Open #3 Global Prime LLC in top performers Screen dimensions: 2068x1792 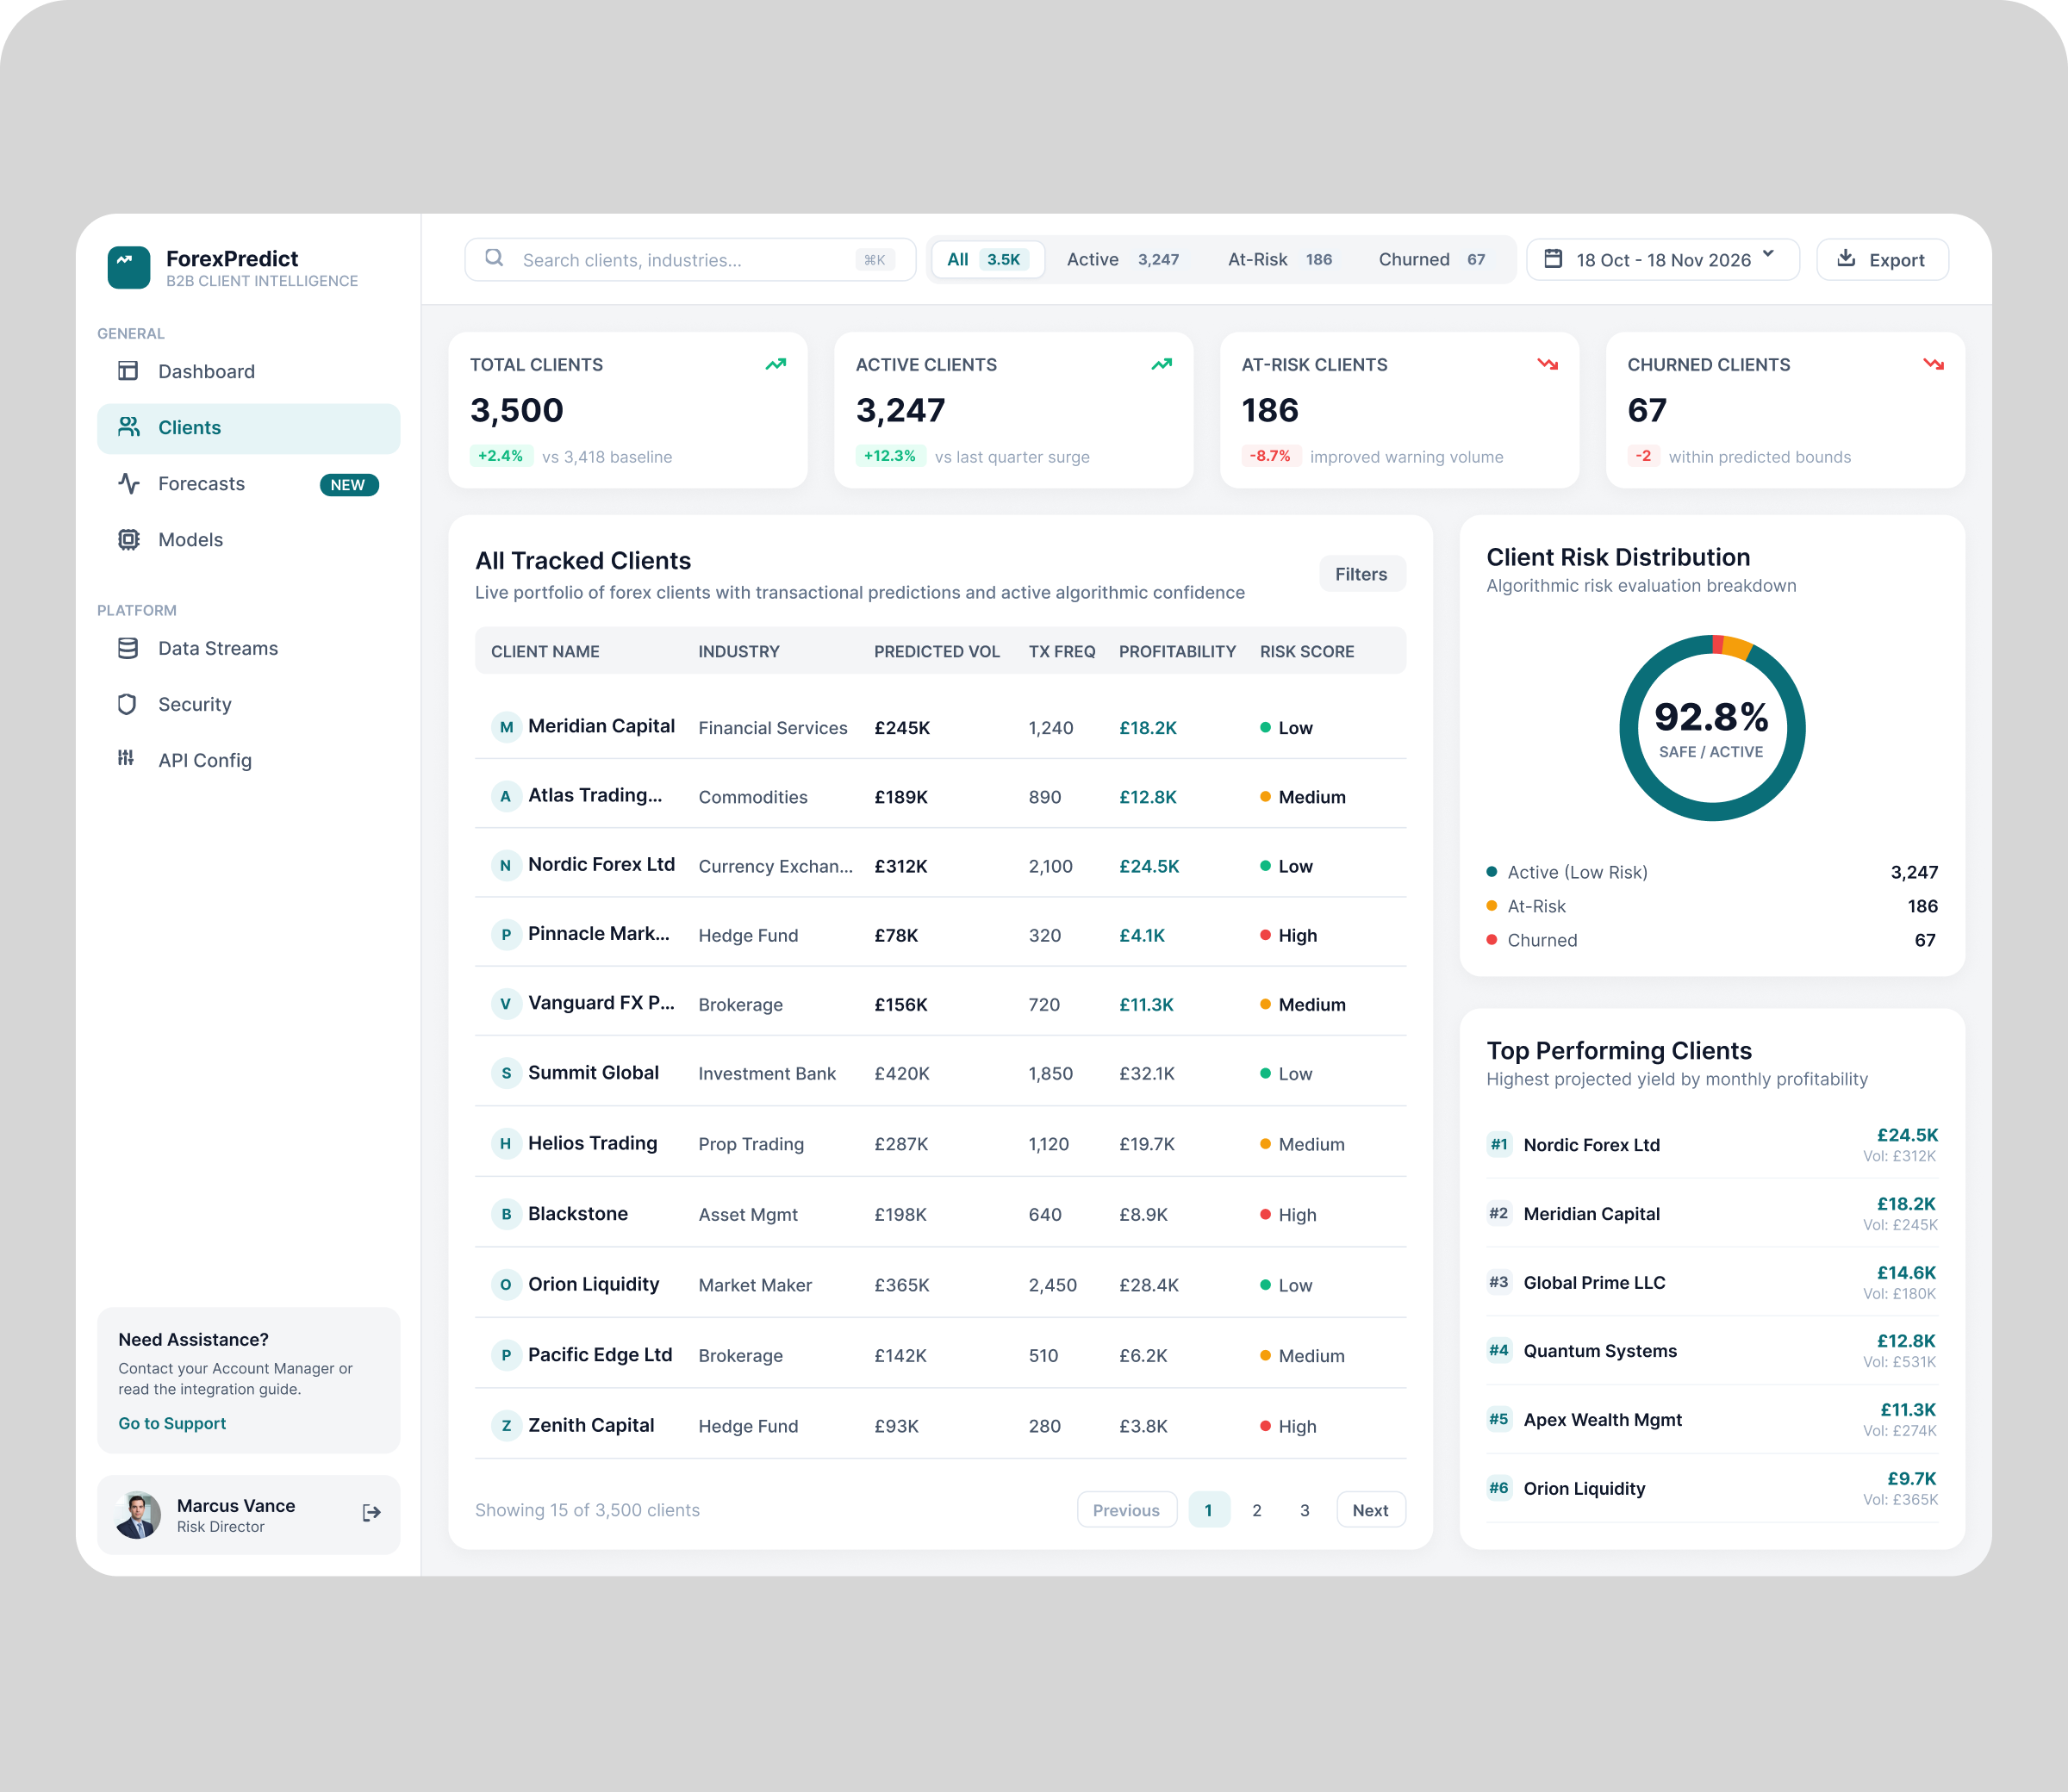[x=1712, y=1282]
